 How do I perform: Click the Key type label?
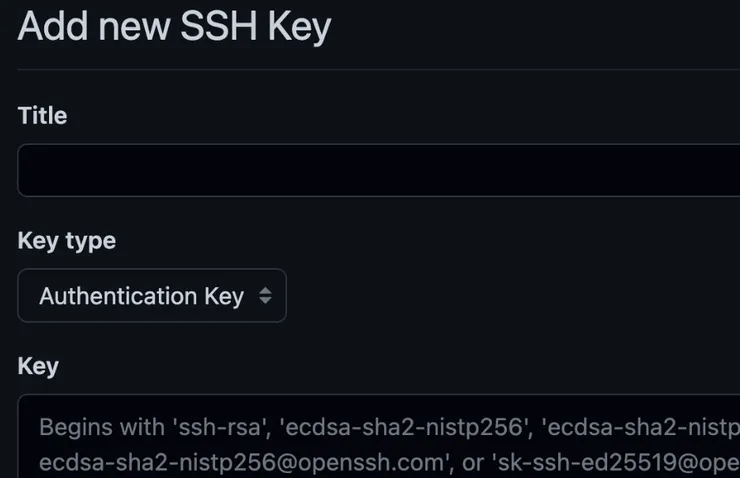coord(66,241)
